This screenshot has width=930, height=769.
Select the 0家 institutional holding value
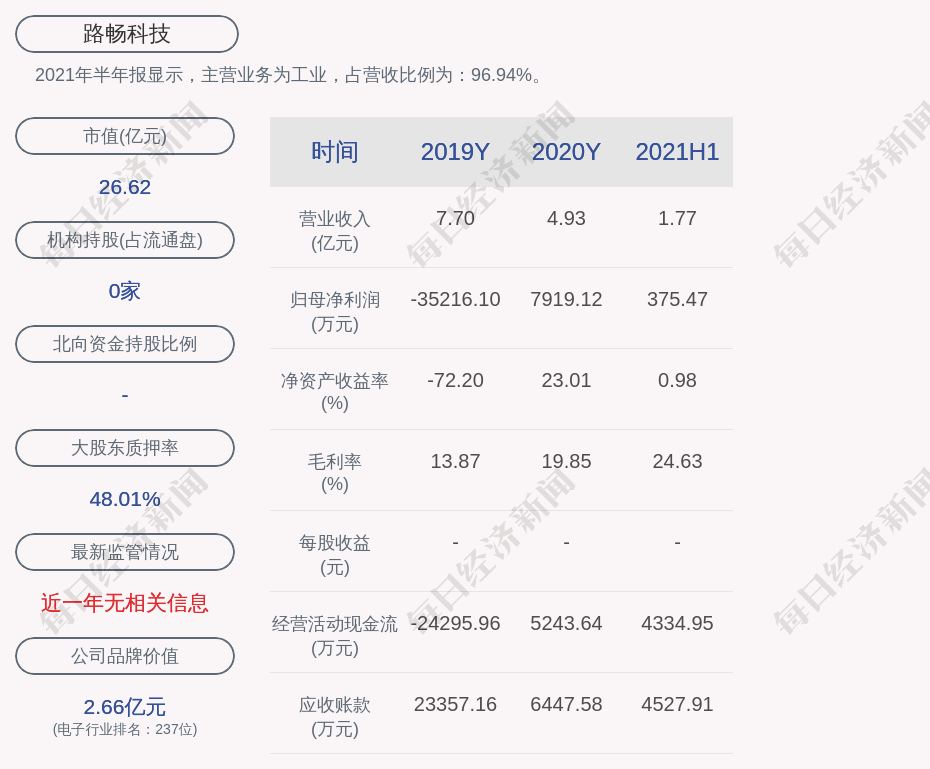[125, 291]
